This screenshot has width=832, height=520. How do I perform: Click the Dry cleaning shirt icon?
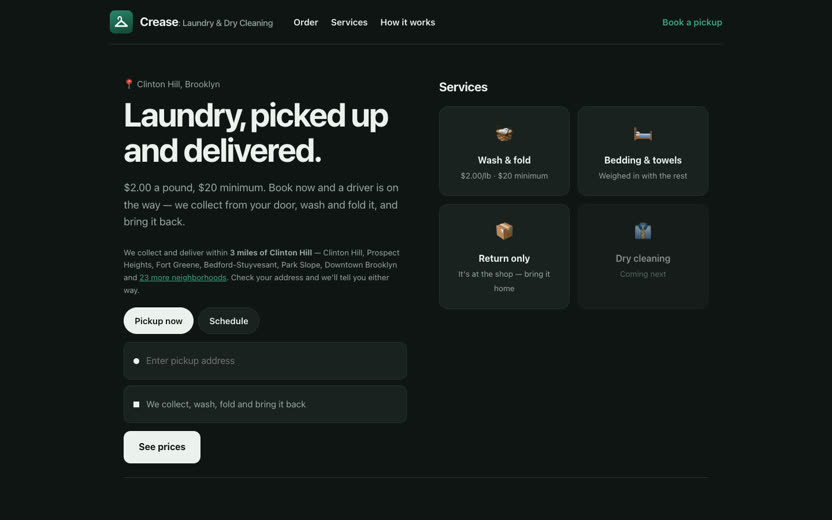(x=643, y=231)
